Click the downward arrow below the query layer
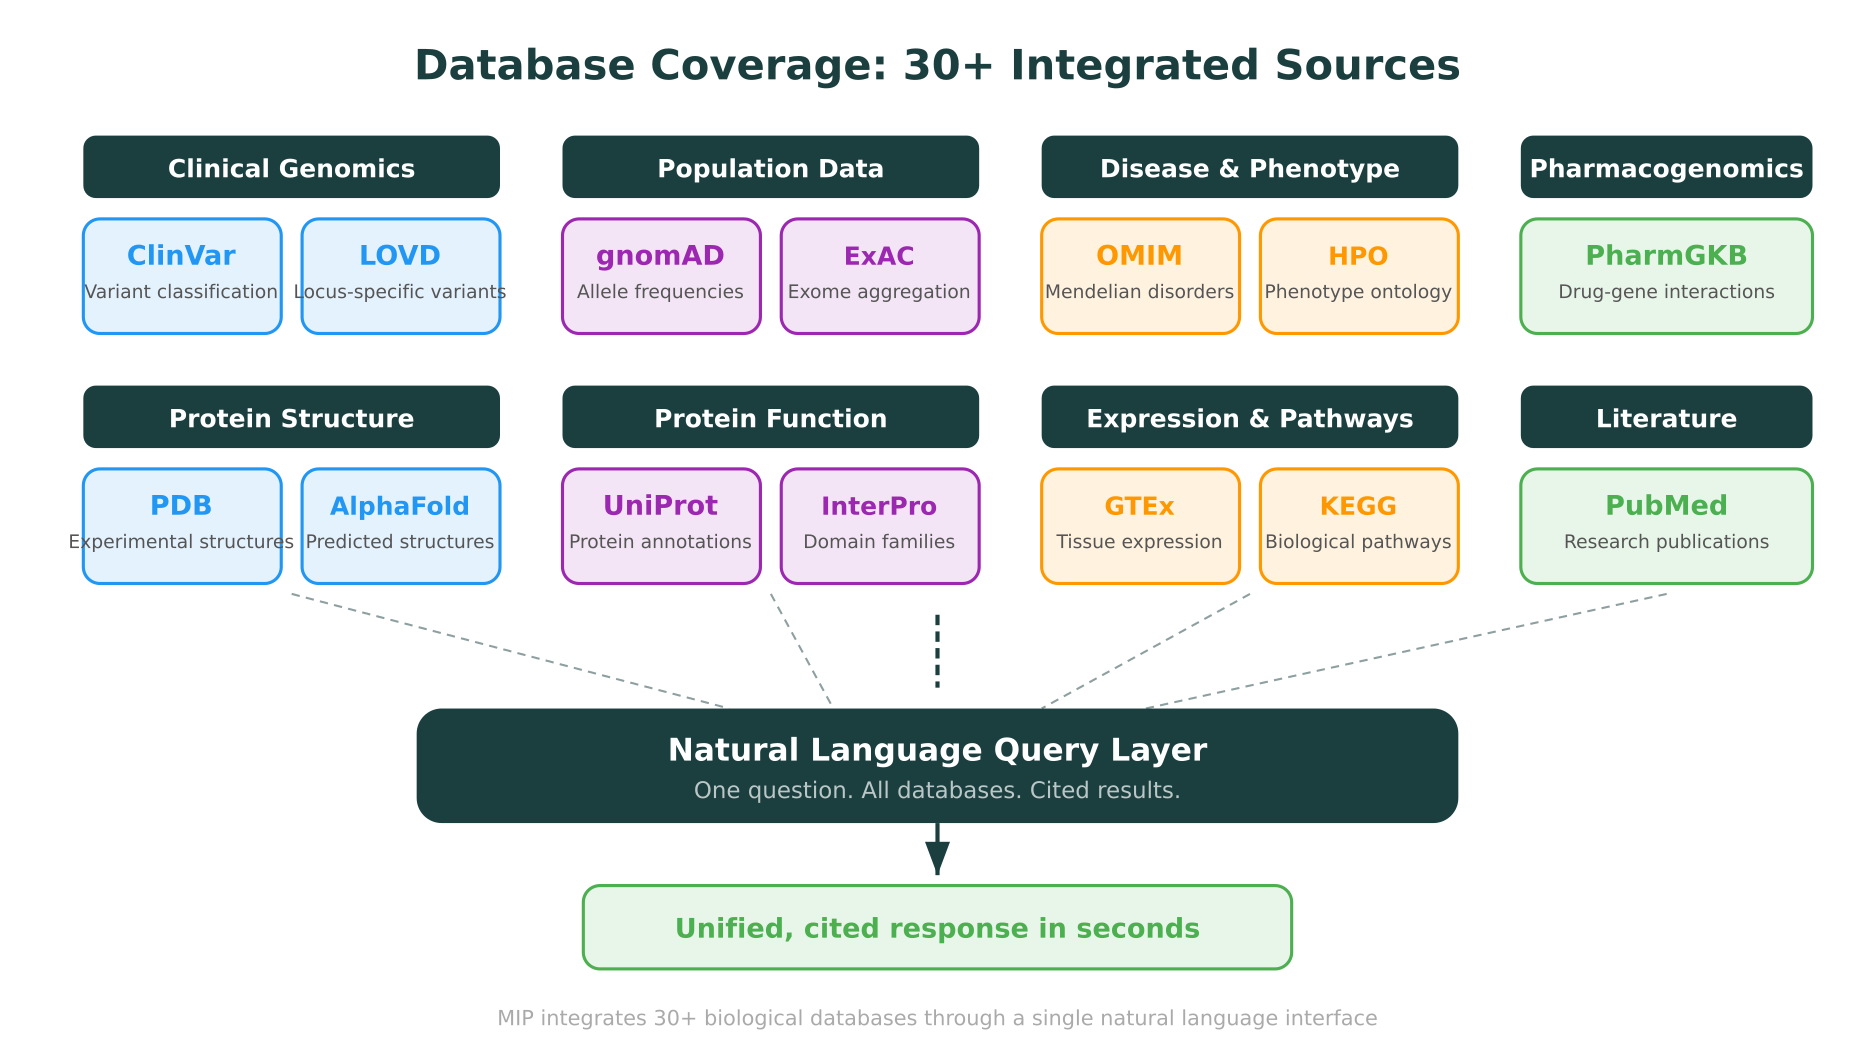This screenshot has width=1875, height=1042. 937,849
